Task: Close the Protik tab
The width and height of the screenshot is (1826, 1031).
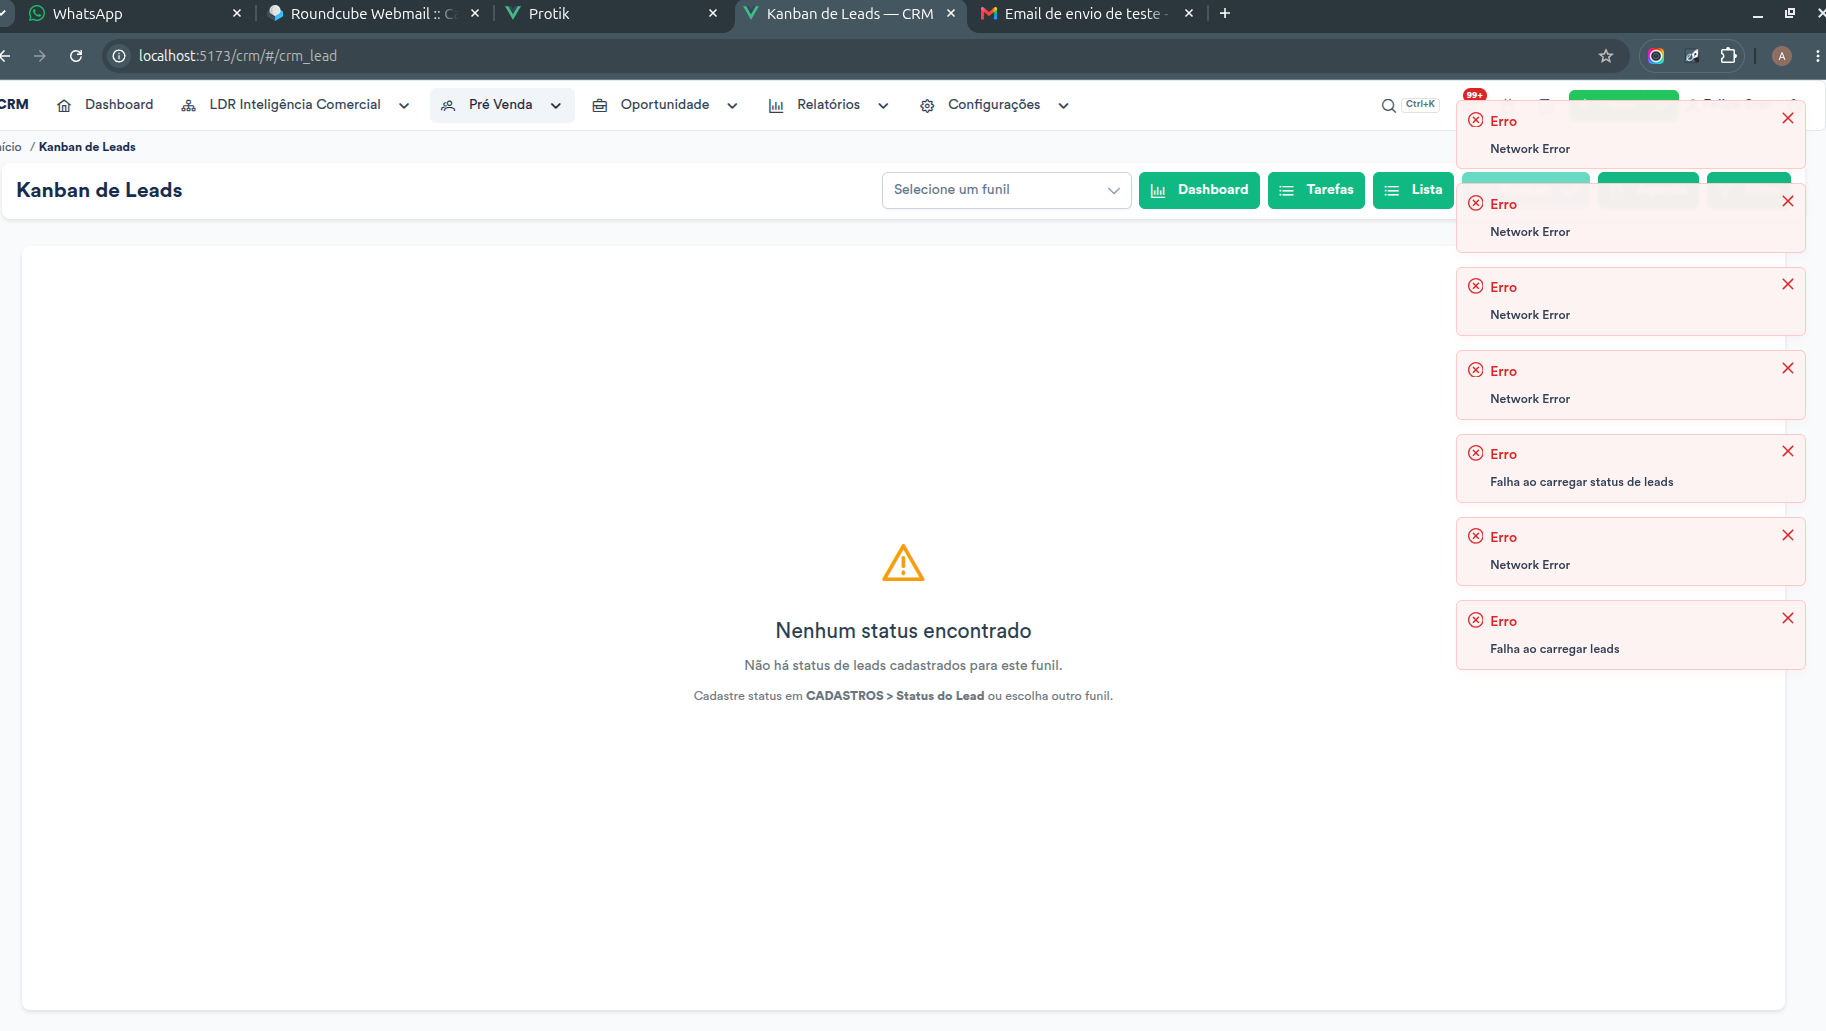Action: (713, 13)
